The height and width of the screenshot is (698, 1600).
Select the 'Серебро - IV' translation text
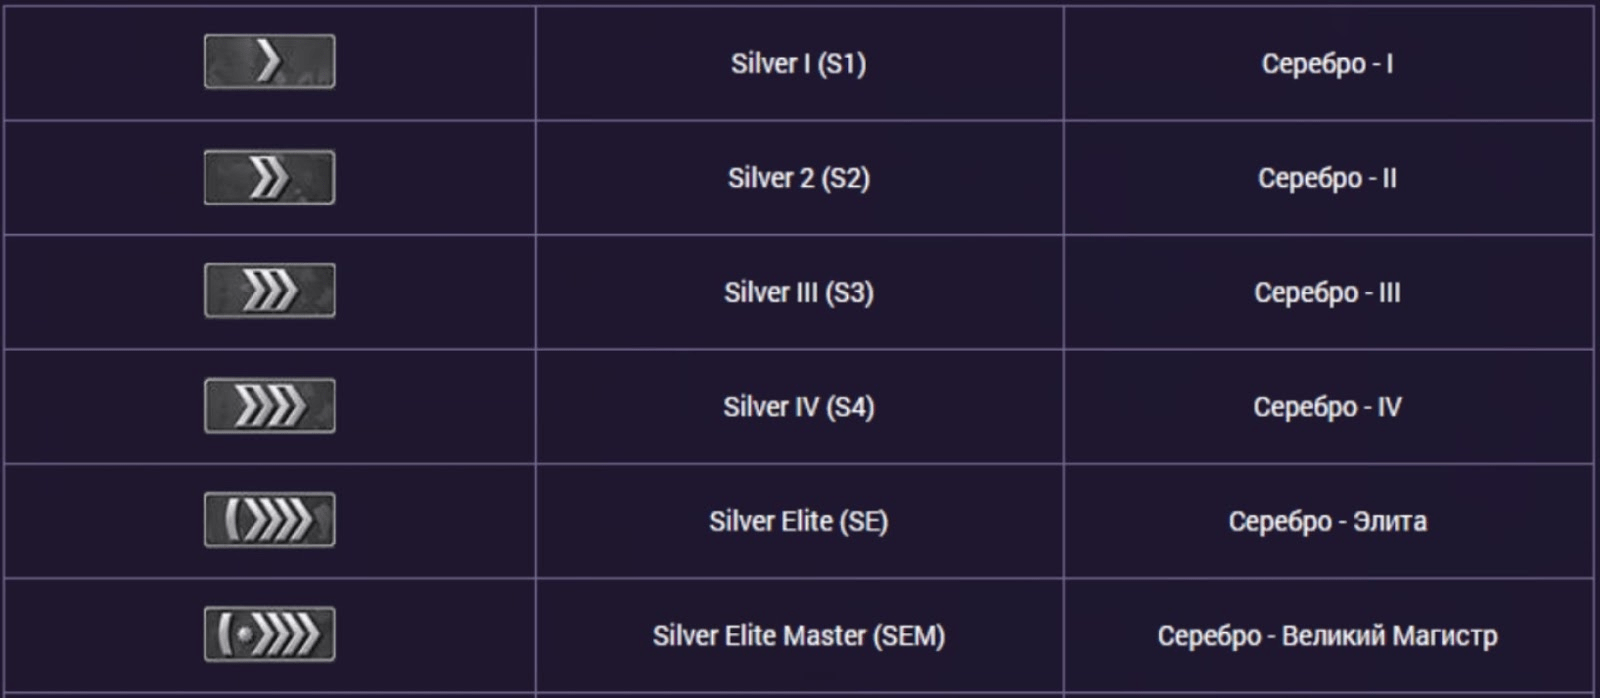point(1328,407)
